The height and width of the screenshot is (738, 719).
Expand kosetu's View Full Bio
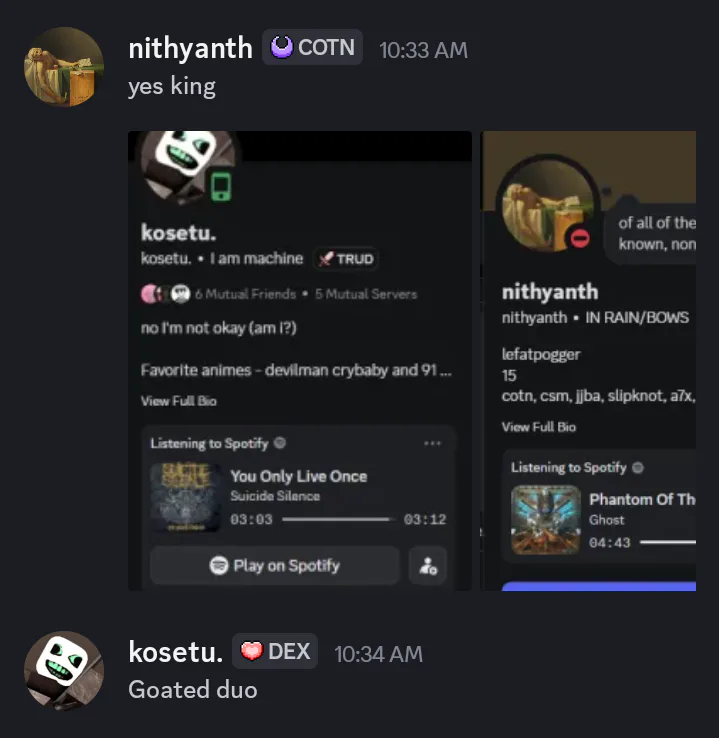(x=179, y=401)
